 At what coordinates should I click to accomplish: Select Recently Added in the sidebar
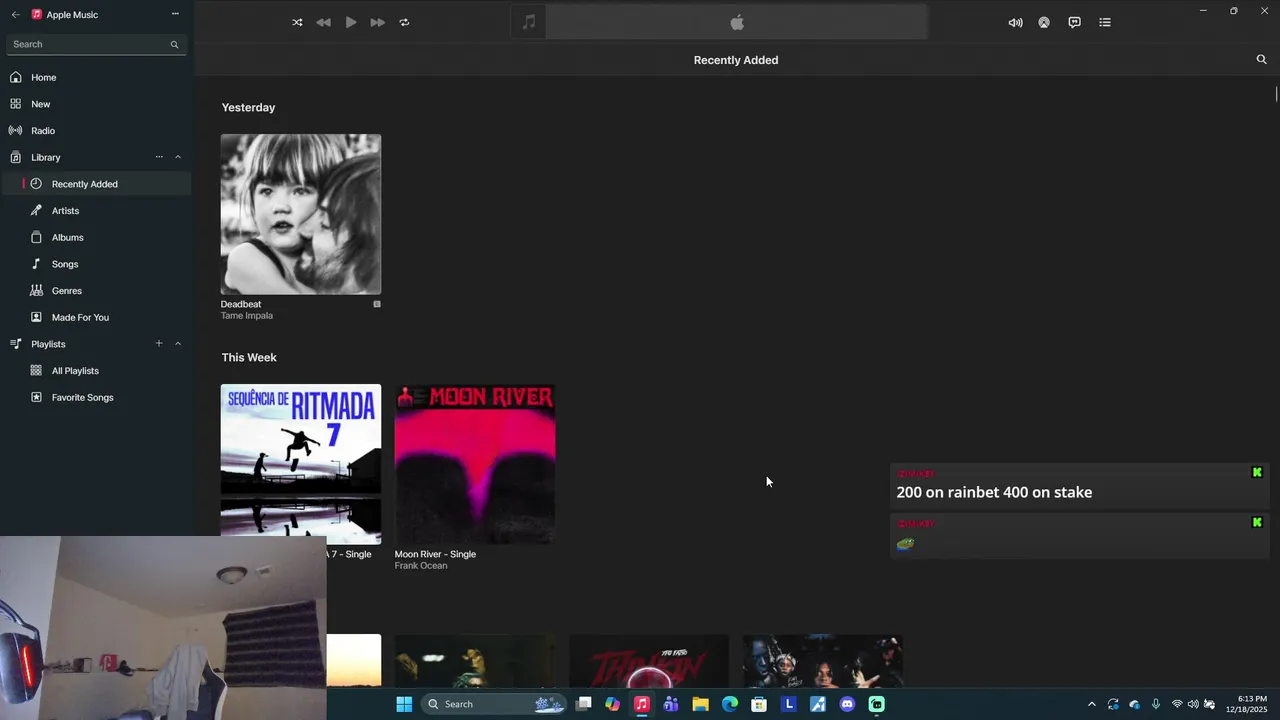(x=96, y=184)
